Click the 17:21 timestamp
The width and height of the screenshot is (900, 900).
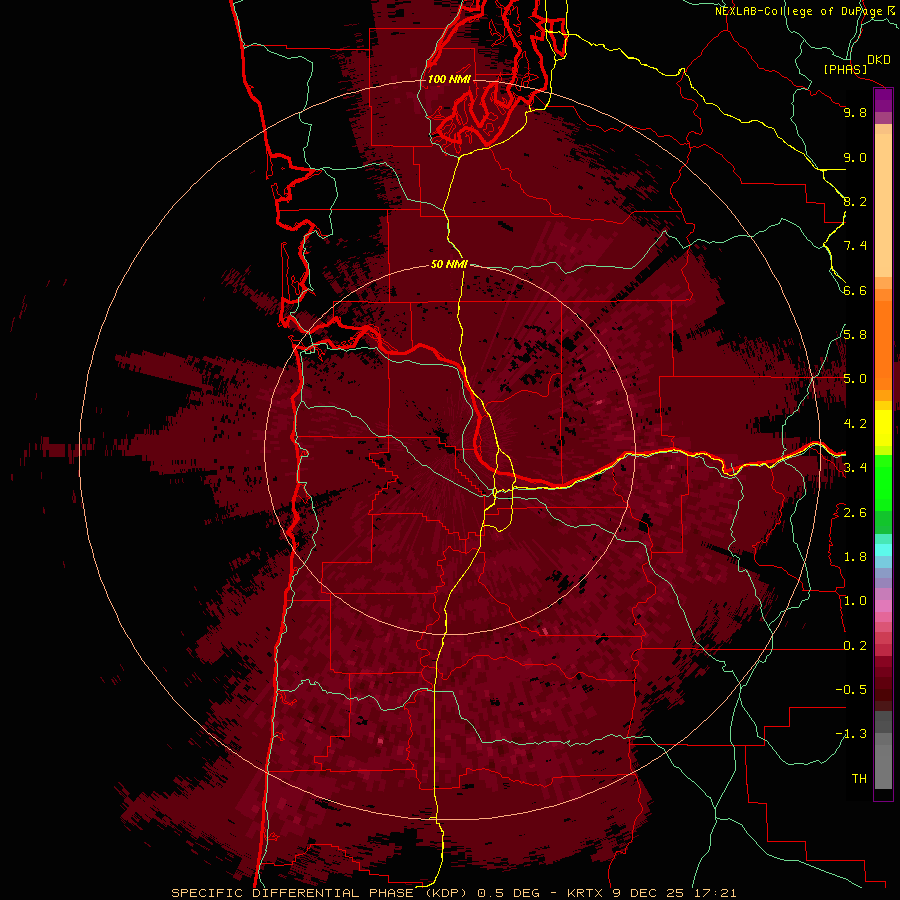click(714, 893)
